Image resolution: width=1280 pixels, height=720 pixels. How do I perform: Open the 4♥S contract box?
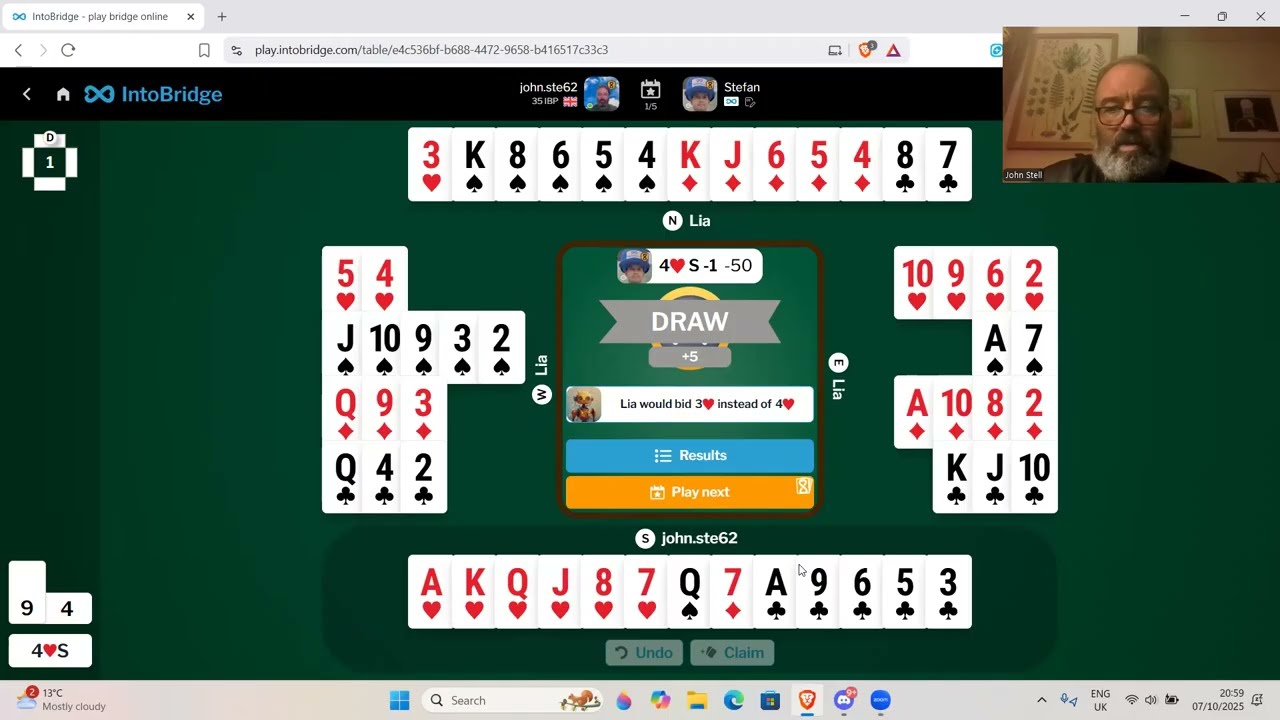[x=50, y=651]
